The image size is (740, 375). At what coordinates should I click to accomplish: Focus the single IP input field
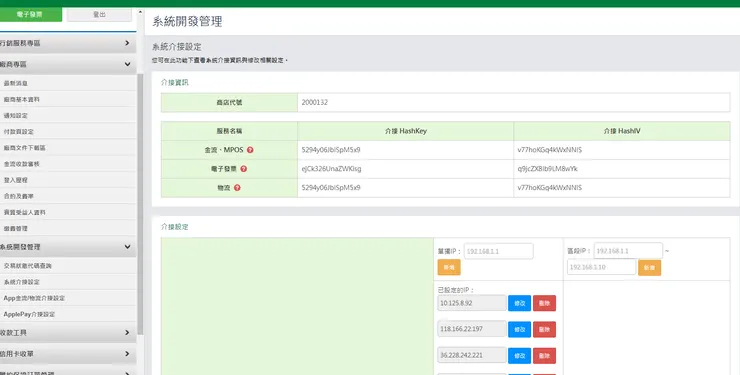[498, 251]
